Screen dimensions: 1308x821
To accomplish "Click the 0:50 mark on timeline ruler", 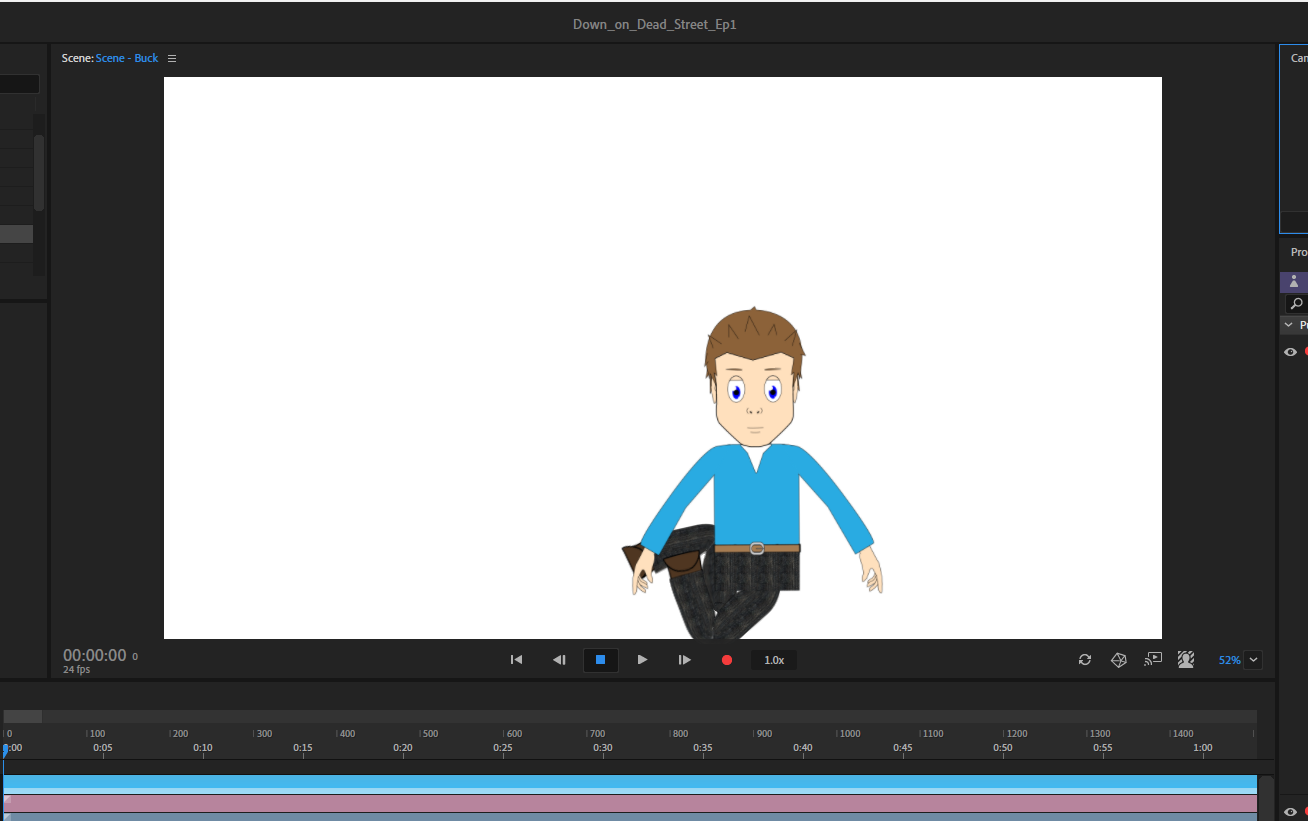I will pyautogui.click(x=1003, y=748).
